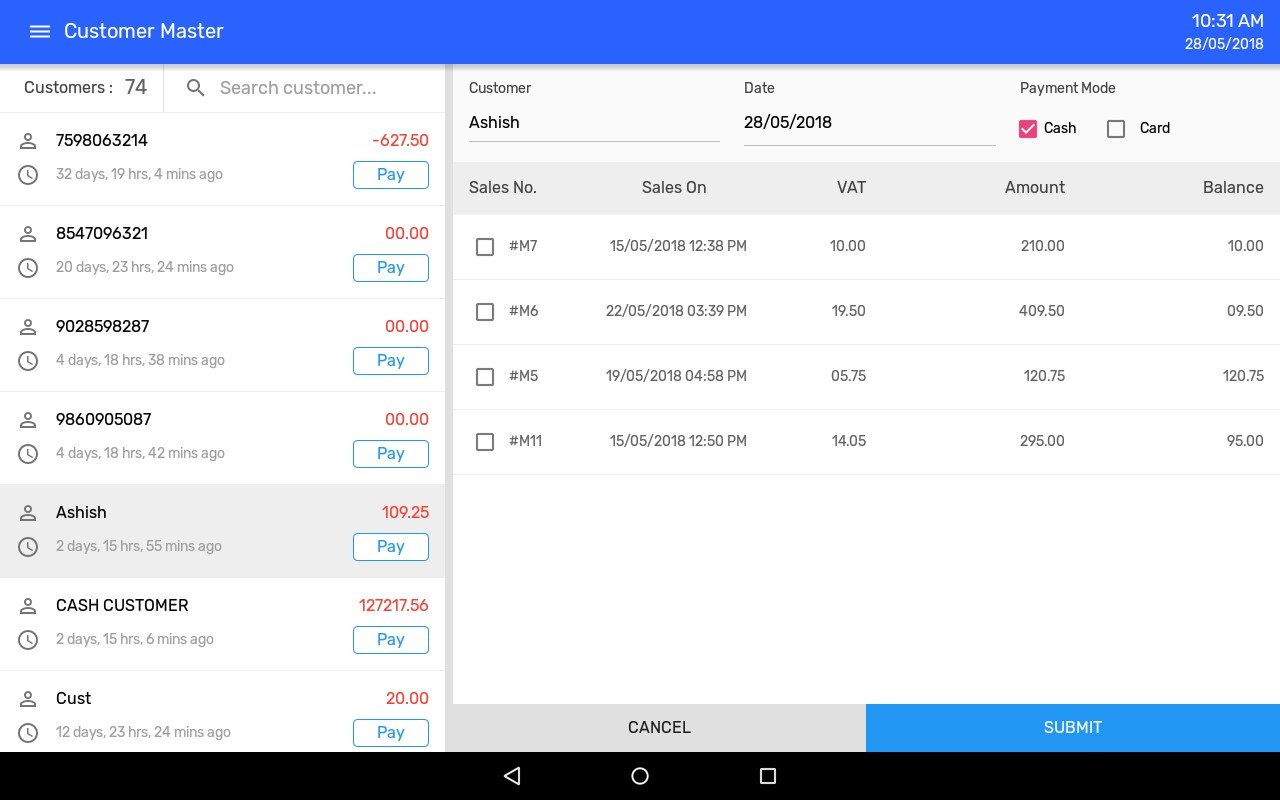Click clock icon beside 18 hrs, 38 mins
The height and width of the screenshot is (800, 1280).
[x=28, y=361]
